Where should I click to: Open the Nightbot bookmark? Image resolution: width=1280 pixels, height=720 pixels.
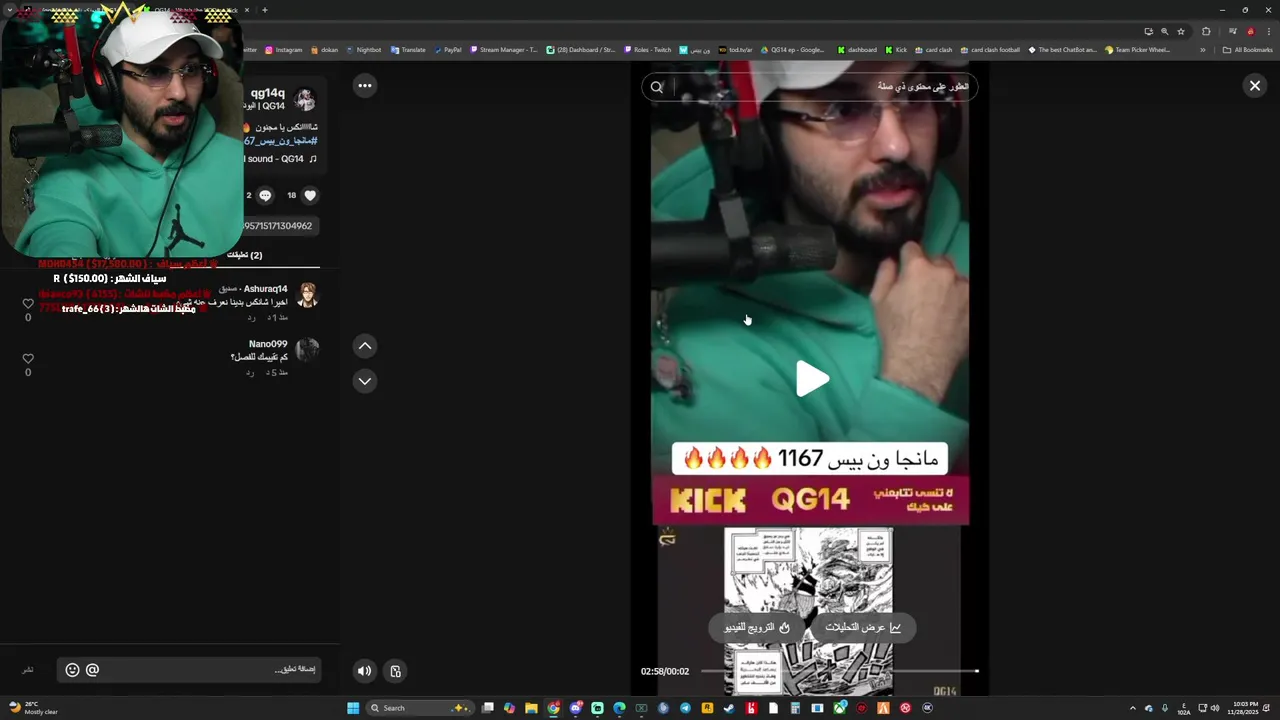364,50
